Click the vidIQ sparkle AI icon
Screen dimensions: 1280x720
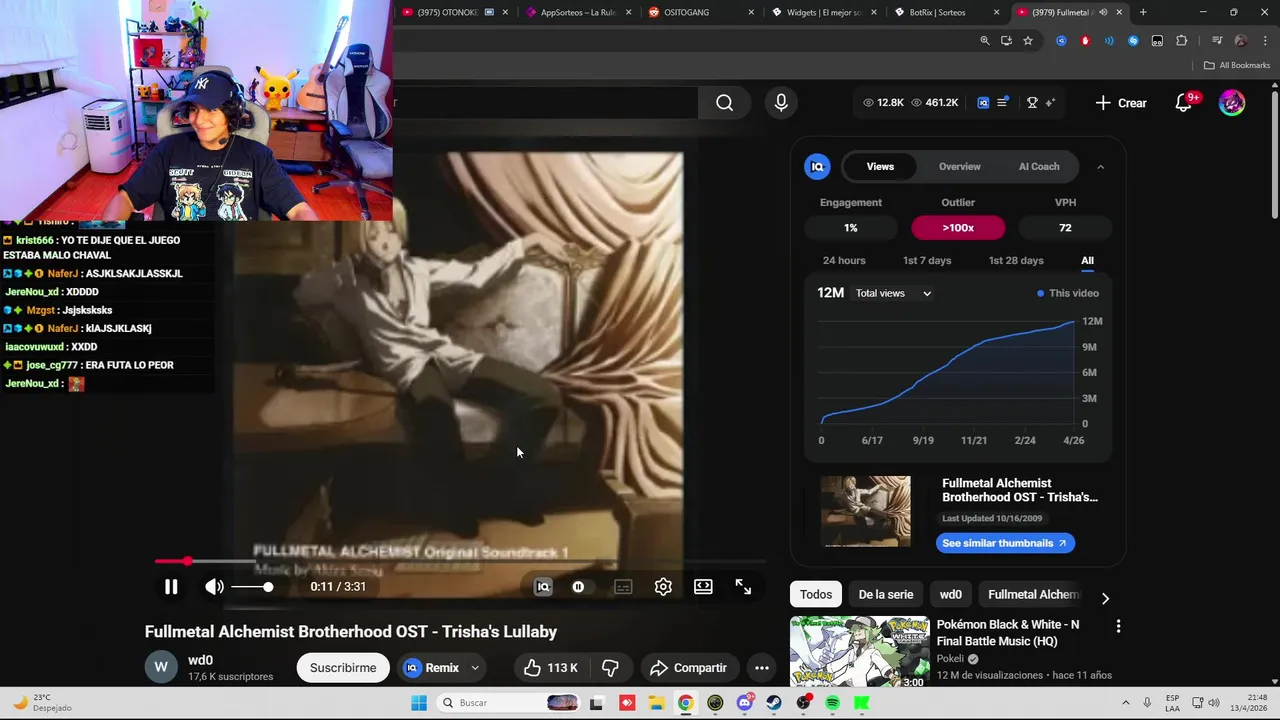pyautogui.click(x=1050, y=103)
